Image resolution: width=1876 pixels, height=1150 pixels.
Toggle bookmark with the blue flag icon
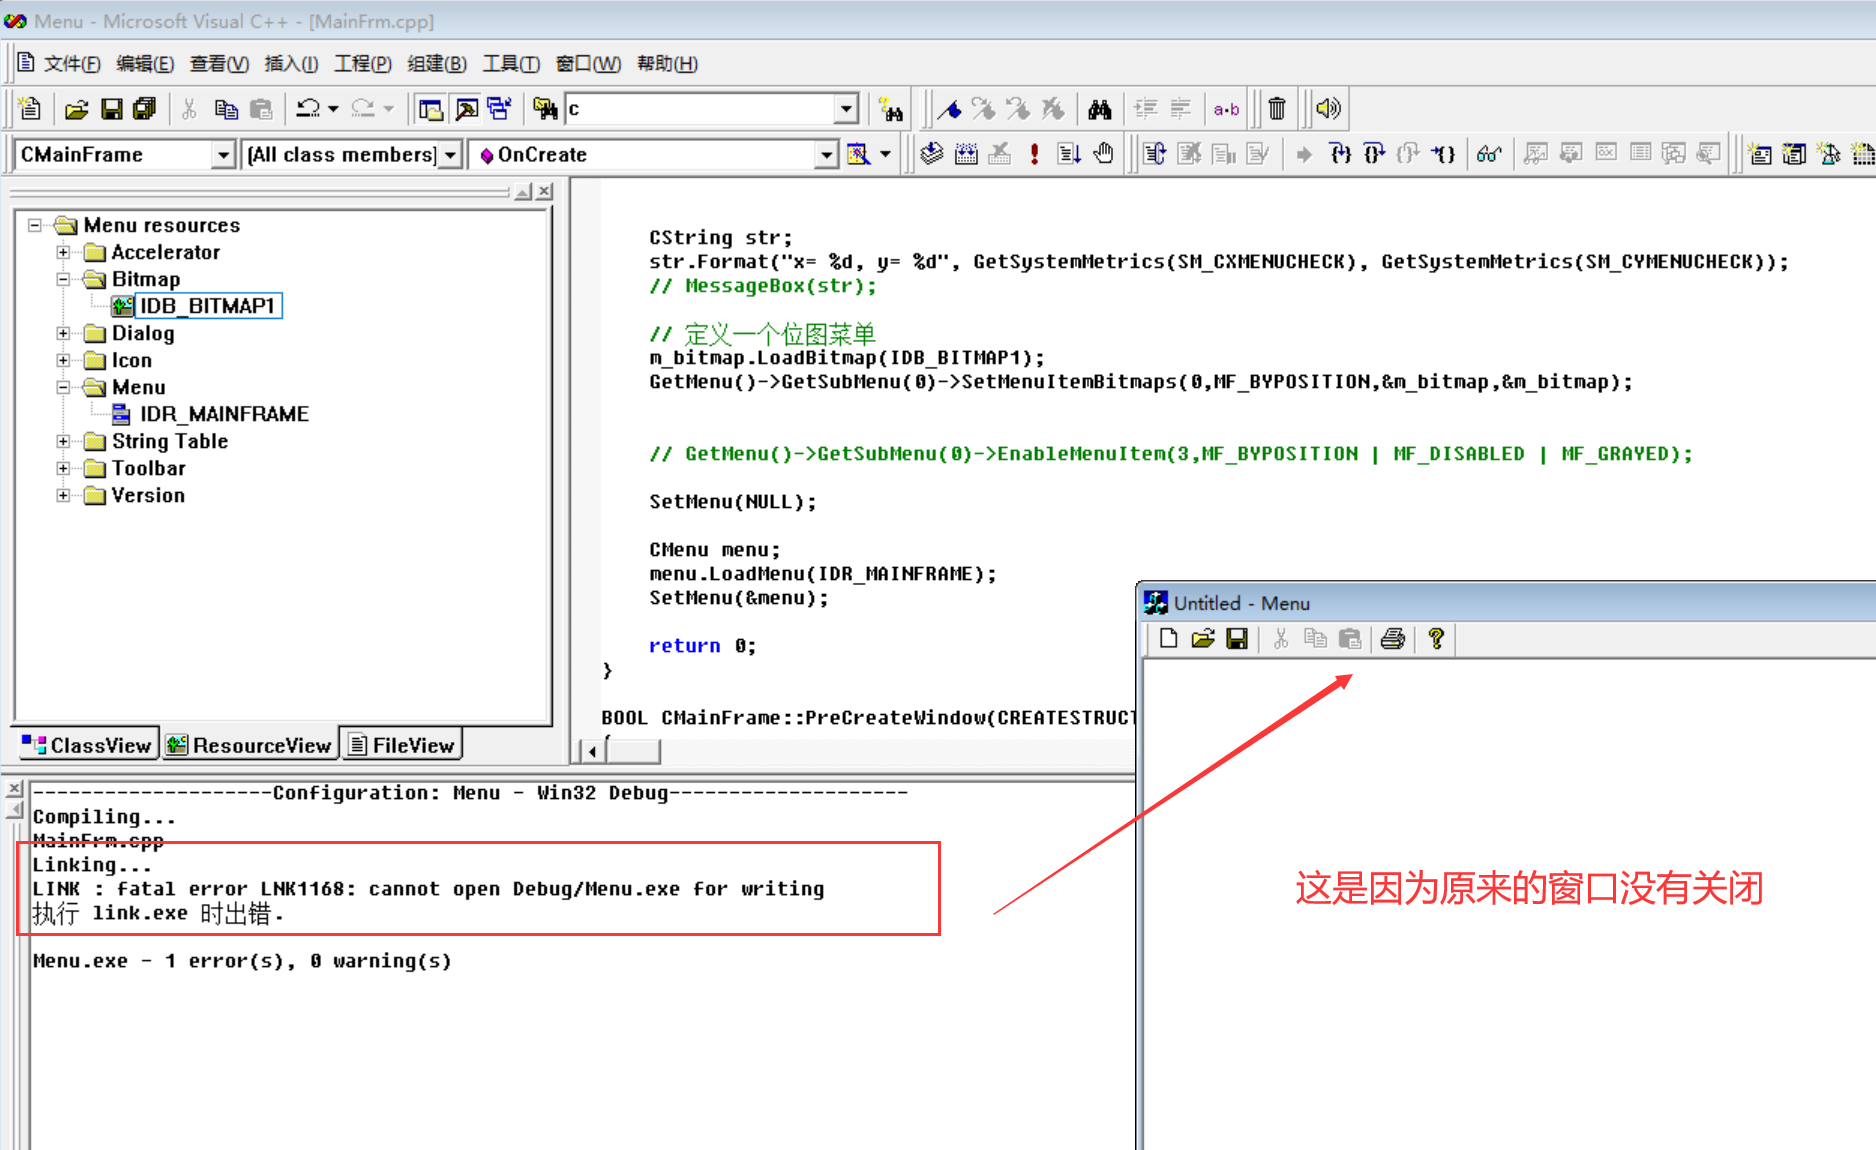[x=949, y=108]
